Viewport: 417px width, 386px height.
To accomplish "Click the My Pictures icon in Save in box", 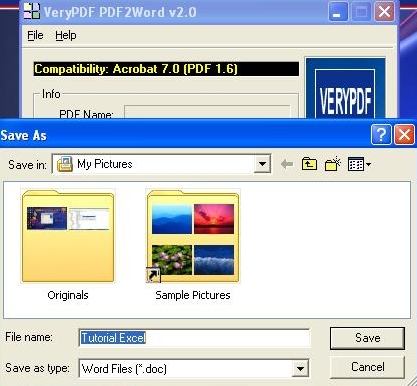I will click(65, 164).
